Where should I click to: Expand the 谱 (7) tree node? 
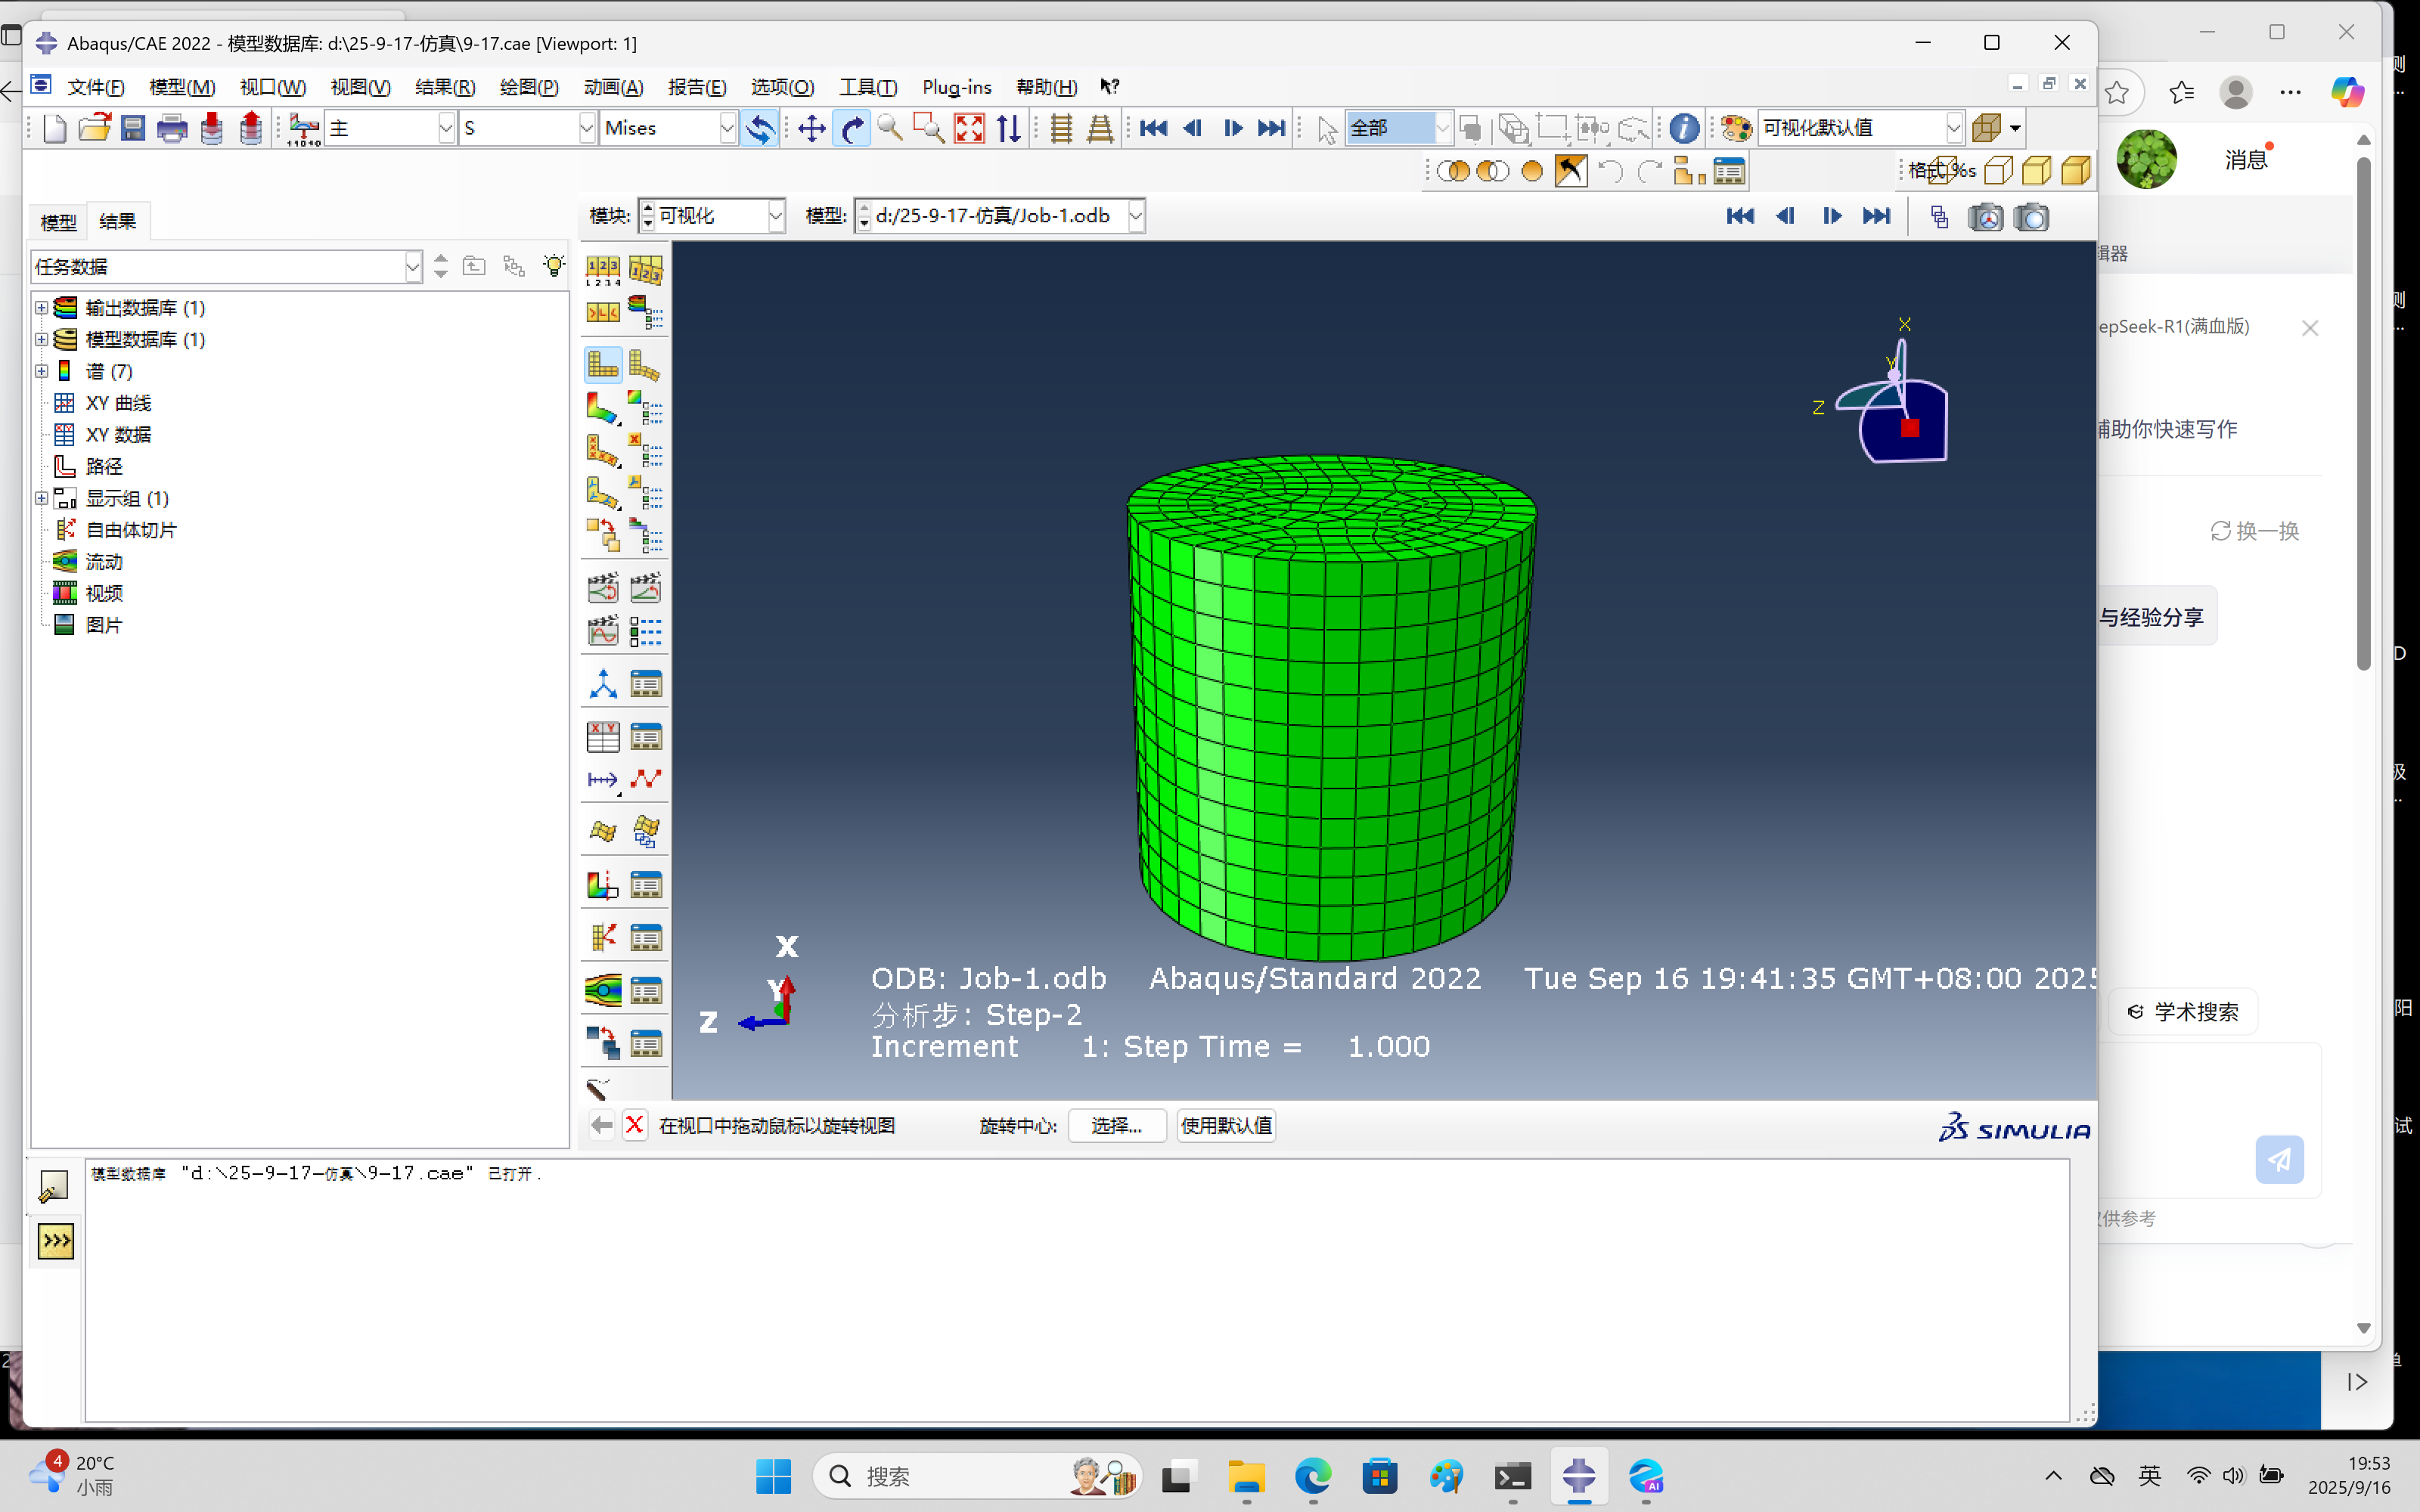click(41, 371)
